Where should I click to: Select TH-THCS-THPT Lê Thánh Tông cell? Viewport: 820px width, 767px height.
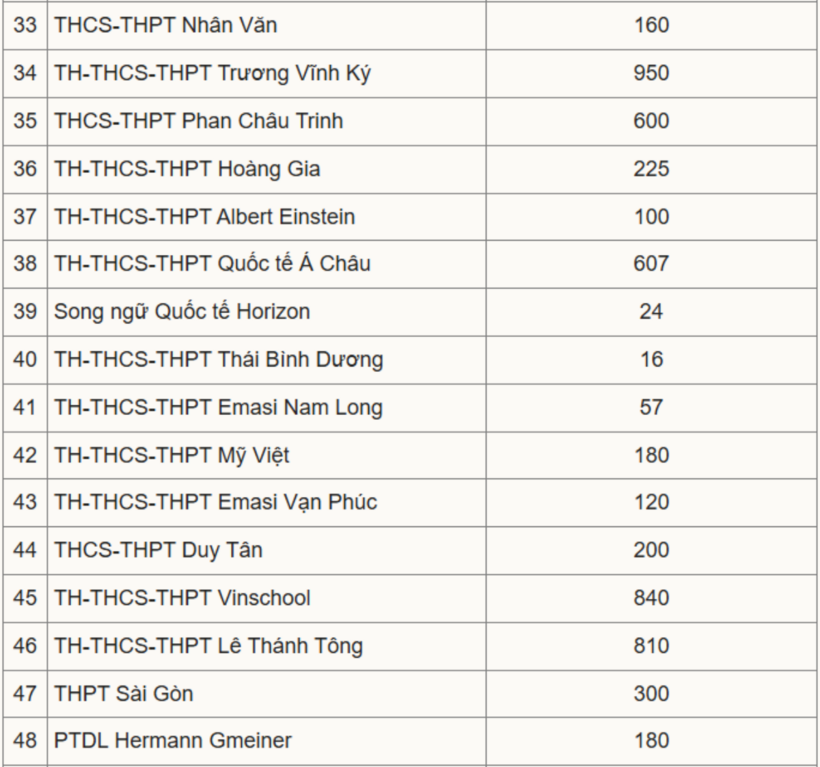tap(208, 646)
